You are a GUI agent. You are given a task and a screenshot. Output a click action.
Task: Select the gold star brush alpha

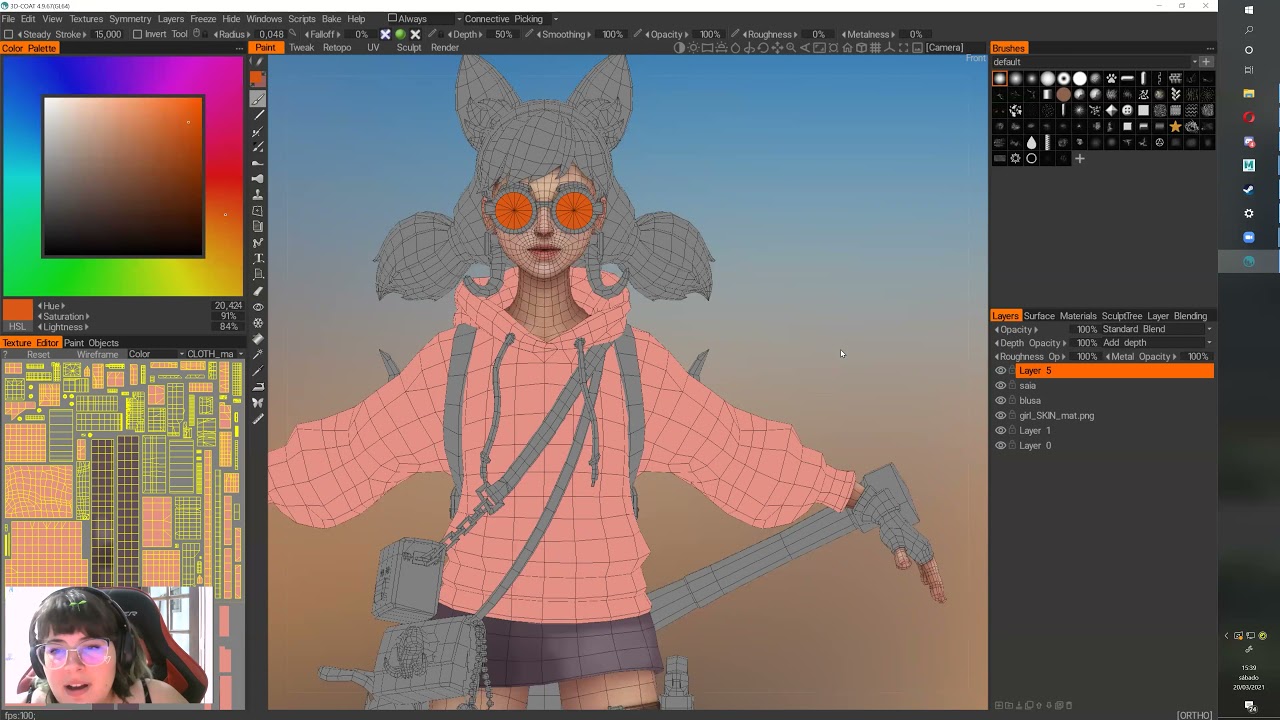click(1175, 127)
